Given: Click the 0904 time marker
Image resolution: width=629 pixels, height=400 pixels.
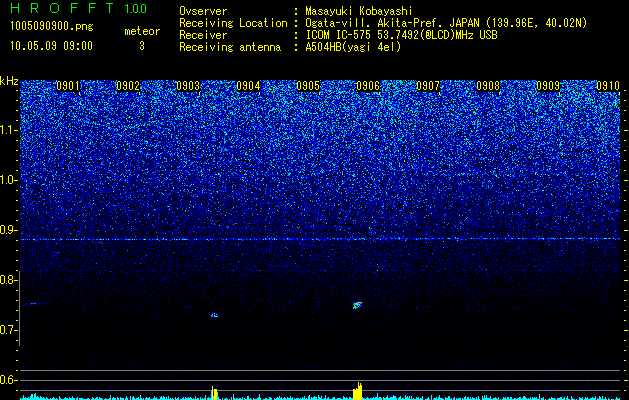Looking at the screenshot, I should point(248,86).
